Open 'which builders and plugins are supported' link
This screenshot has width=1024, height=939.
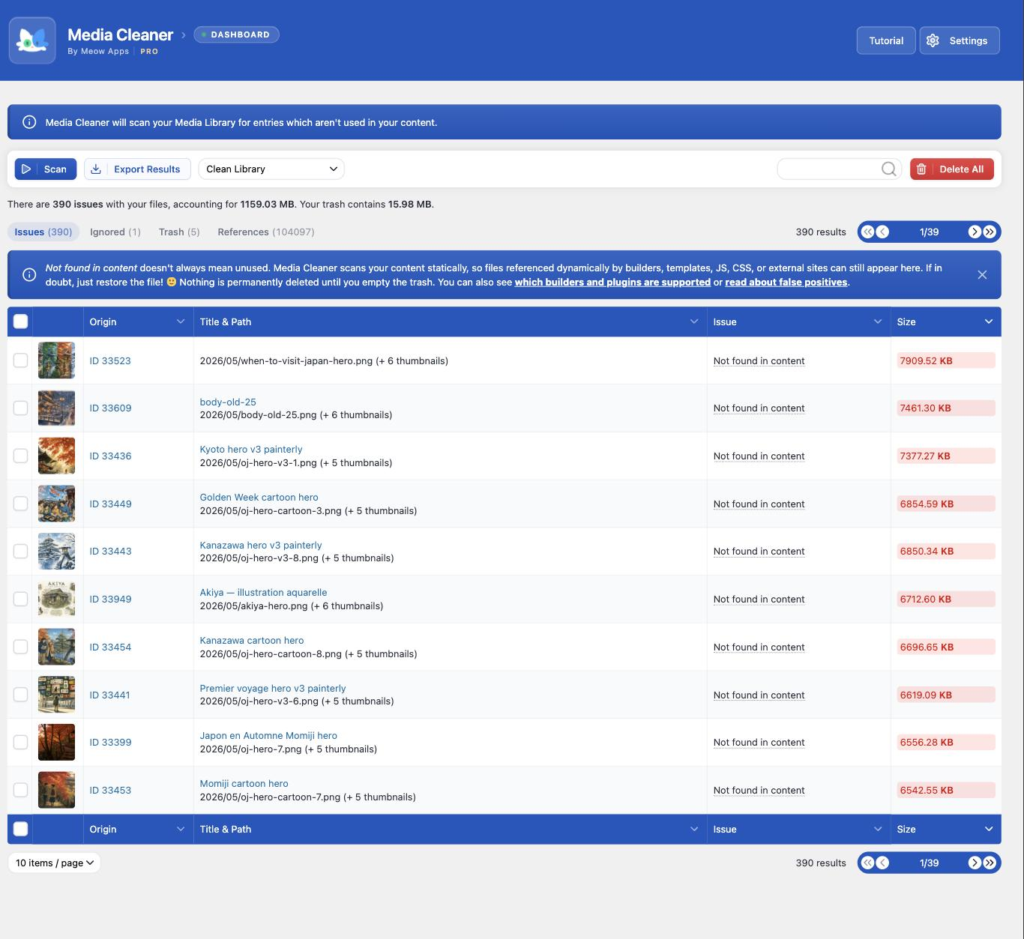point(612,282)
